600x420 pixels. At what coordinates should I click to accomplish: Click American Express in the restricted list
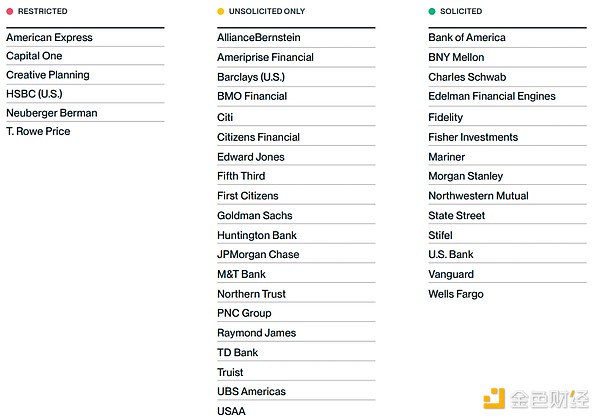(49, 38)
